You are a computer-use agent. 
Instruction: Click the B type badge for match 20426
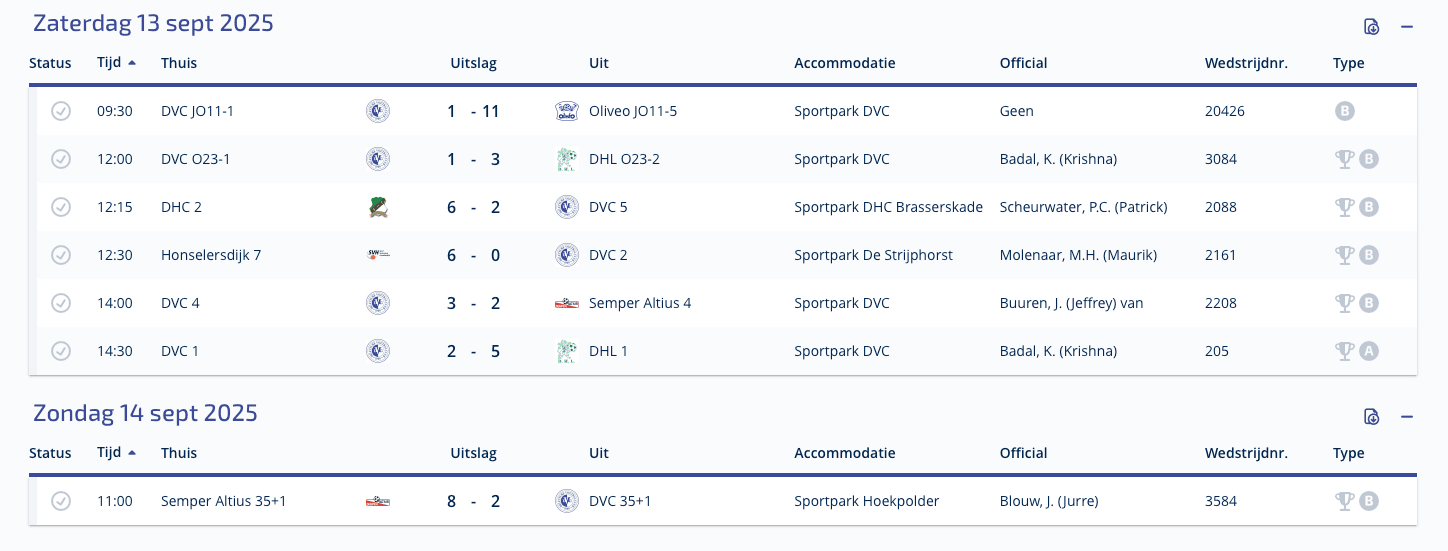coord(1345,111)
